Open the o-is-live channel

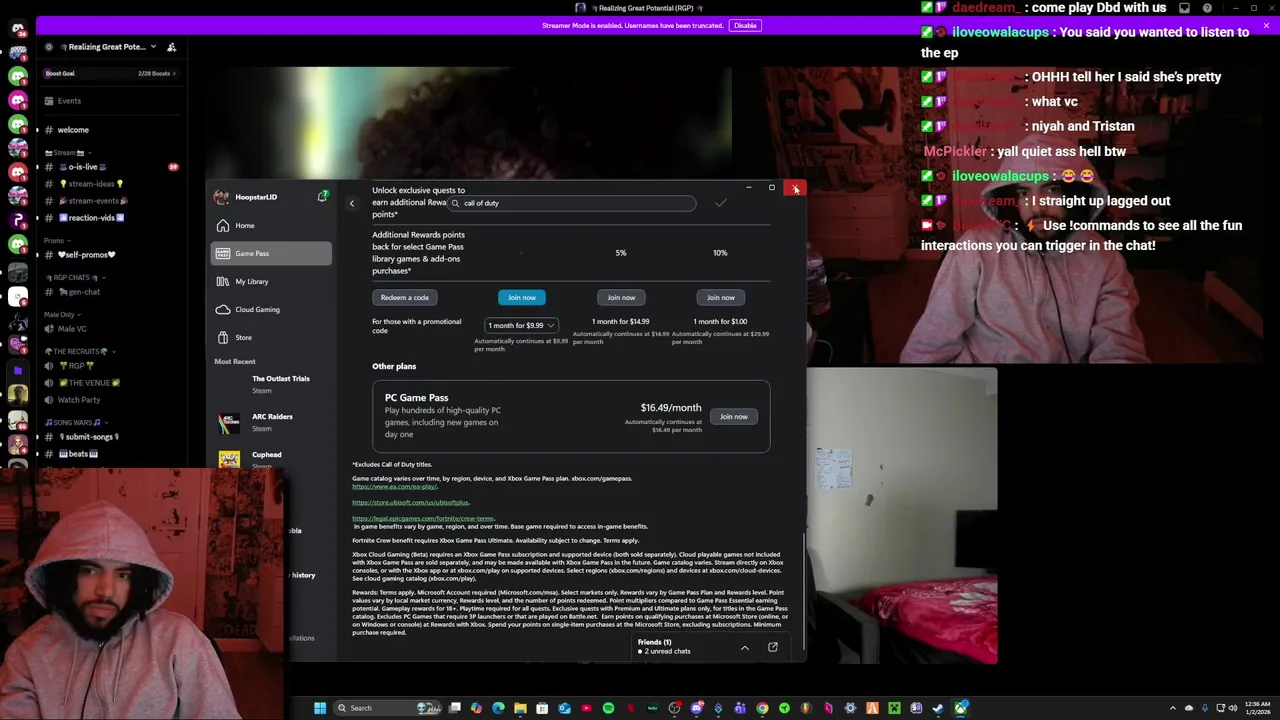coord(110,167)
